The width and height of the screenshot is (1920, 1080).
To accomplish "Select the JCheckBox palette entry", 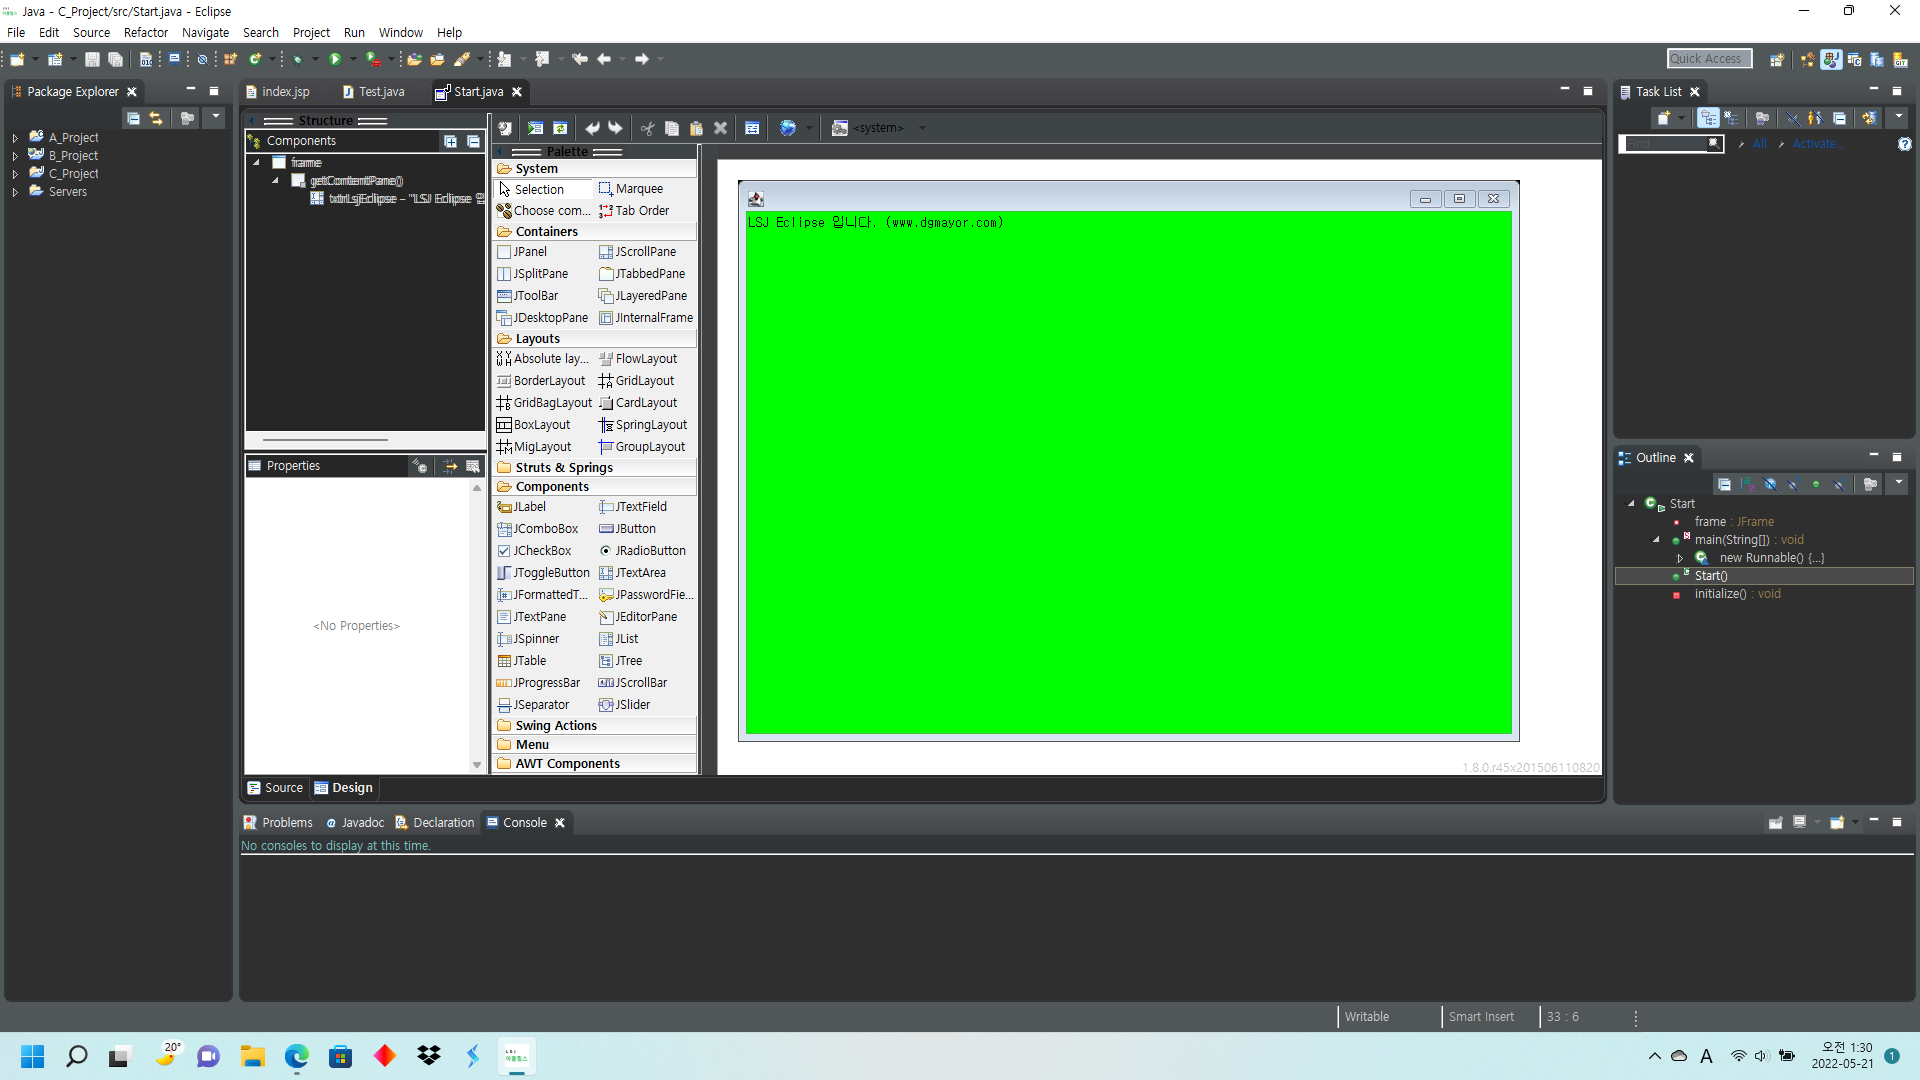I will click(542, 551).
